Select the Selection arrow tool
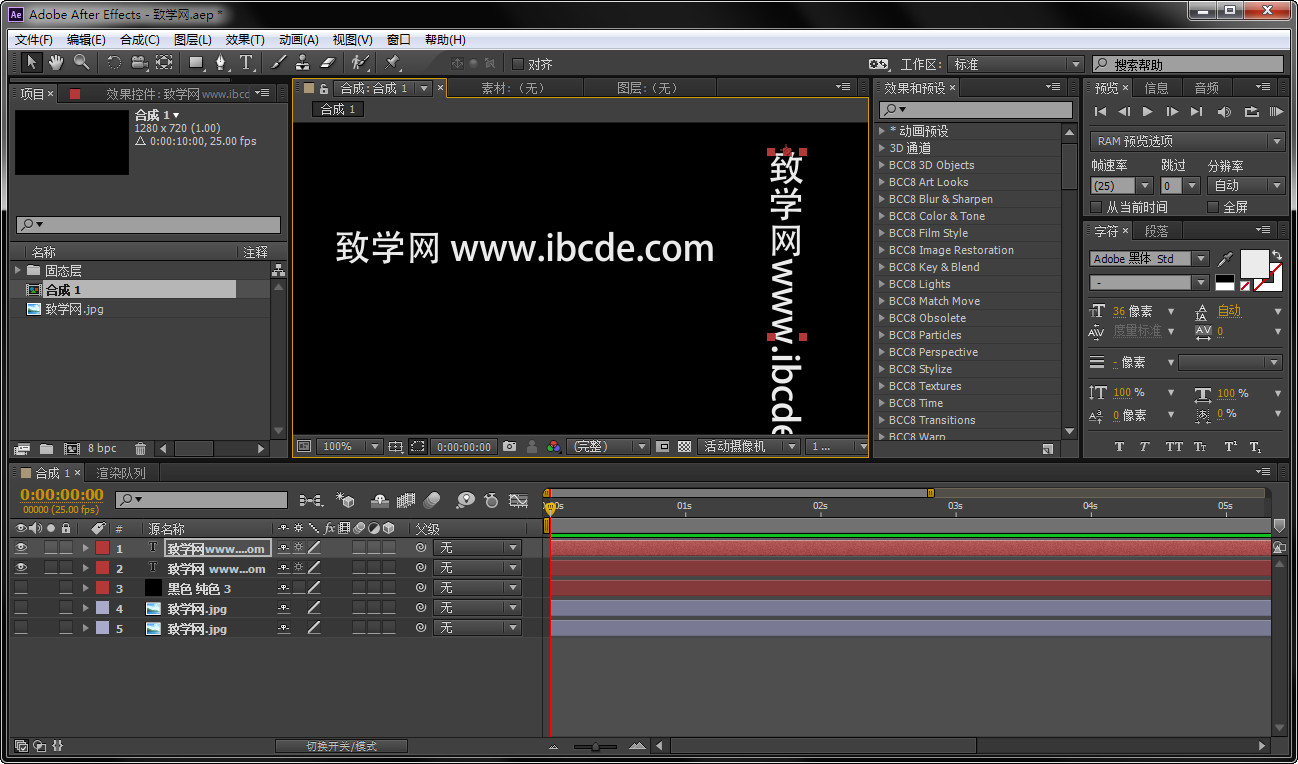 (x=32, y=63)
